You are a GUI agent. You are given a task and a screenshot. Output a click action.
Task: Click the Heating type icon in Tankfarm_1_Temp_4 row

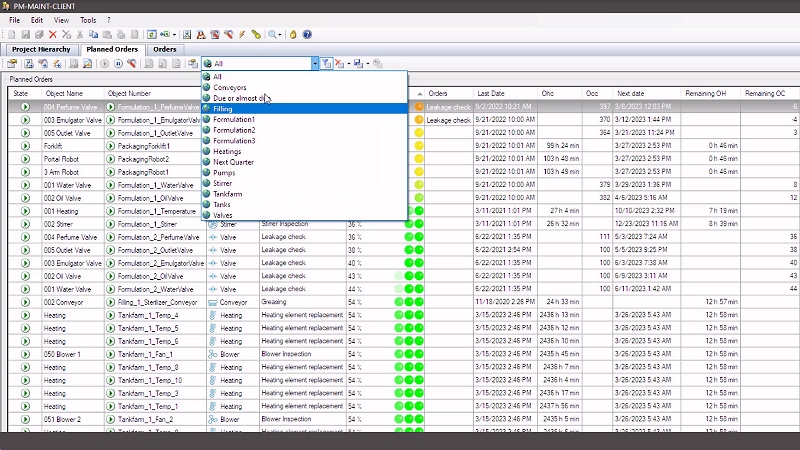pos(213,315)
